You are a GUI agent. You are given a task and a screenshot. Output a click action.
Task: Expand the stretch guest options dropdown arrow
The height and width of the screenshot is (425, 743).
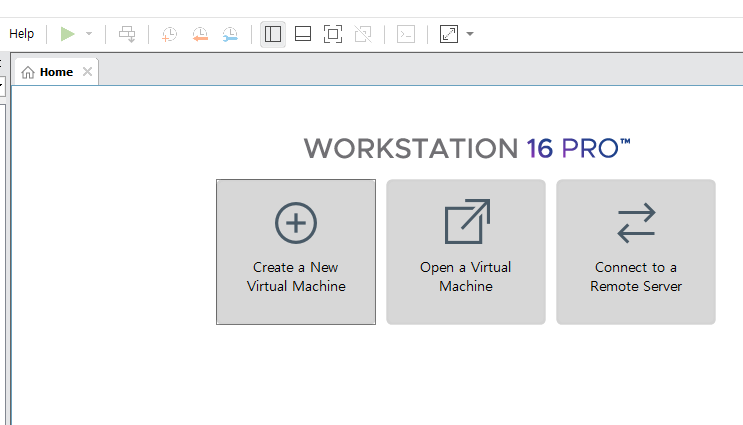click(x=470, y=34)
